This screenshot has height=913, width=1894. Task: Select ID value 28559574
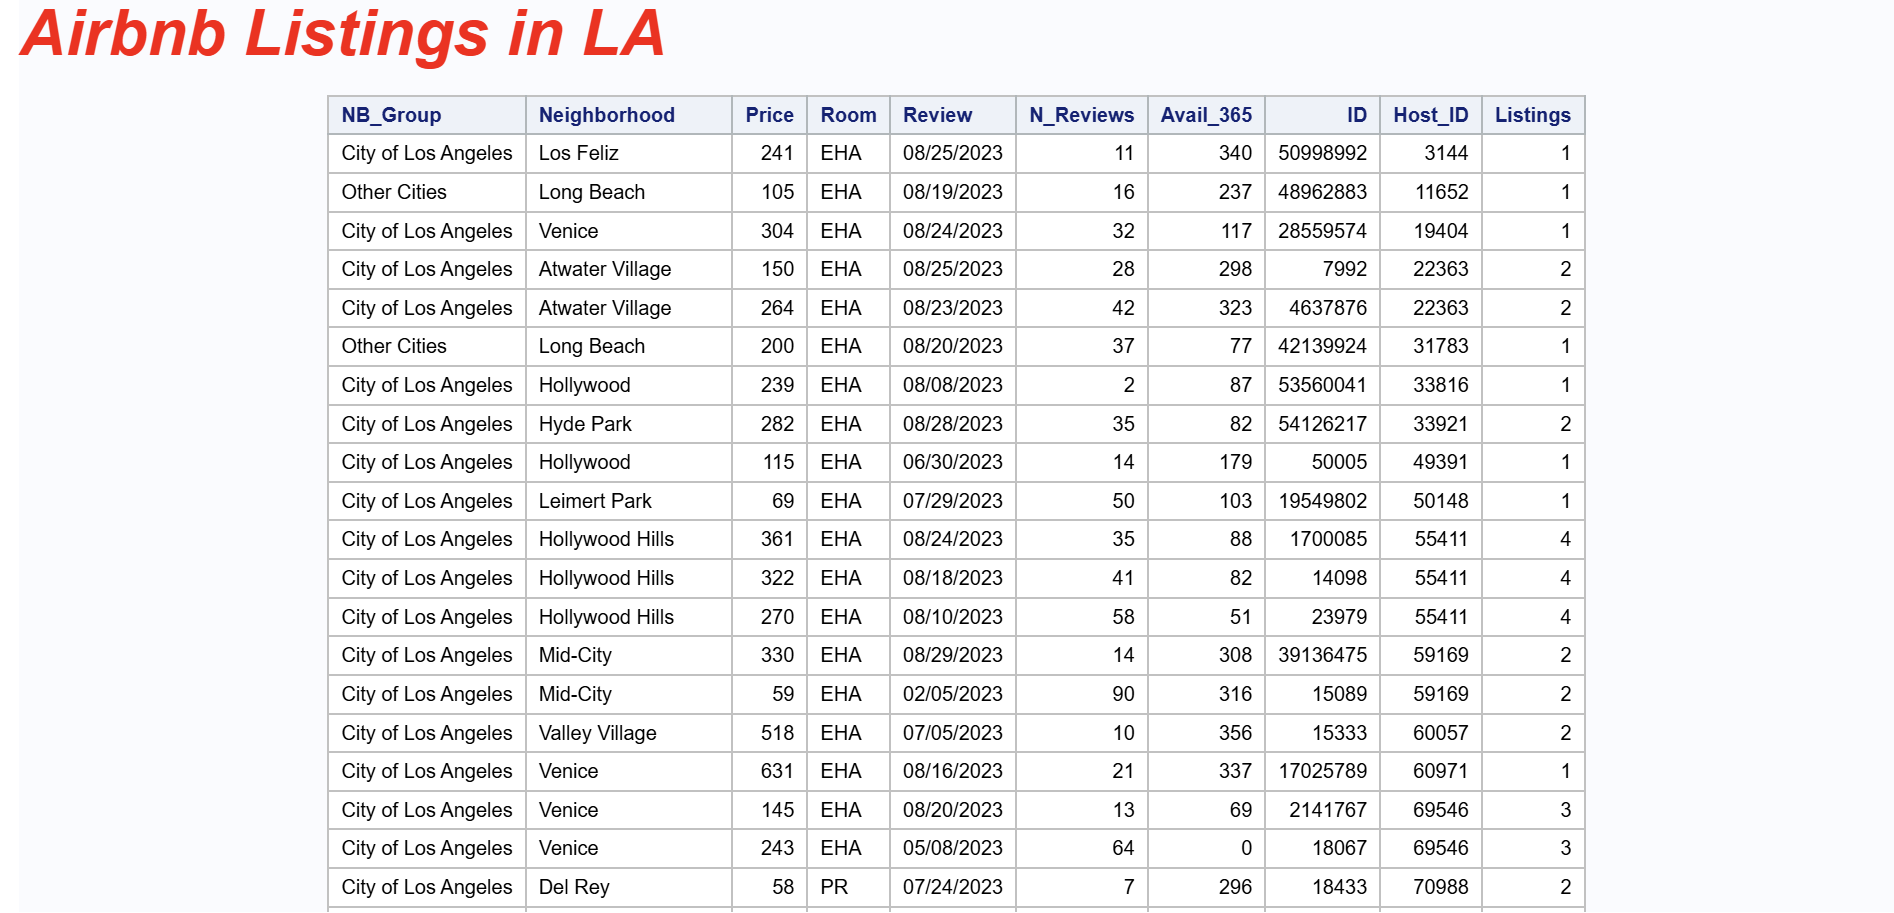(x=1322, y=231)
